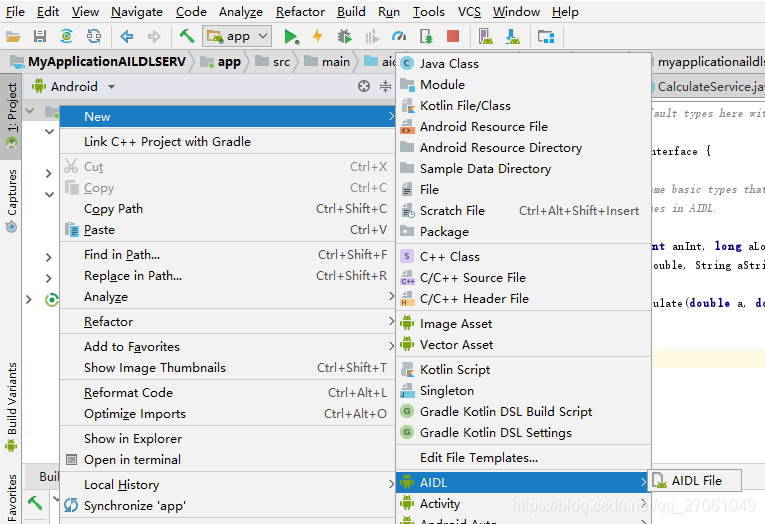765x524 pixels.
Task: Select Reformat Code option
Action: tap(227, 393)
